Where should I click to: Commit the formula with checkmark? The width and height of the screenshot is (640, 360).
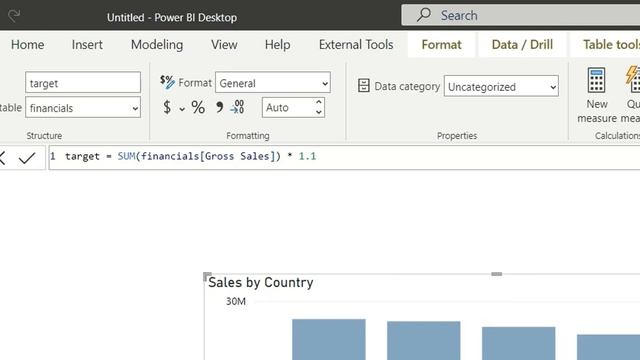(27, 158)
